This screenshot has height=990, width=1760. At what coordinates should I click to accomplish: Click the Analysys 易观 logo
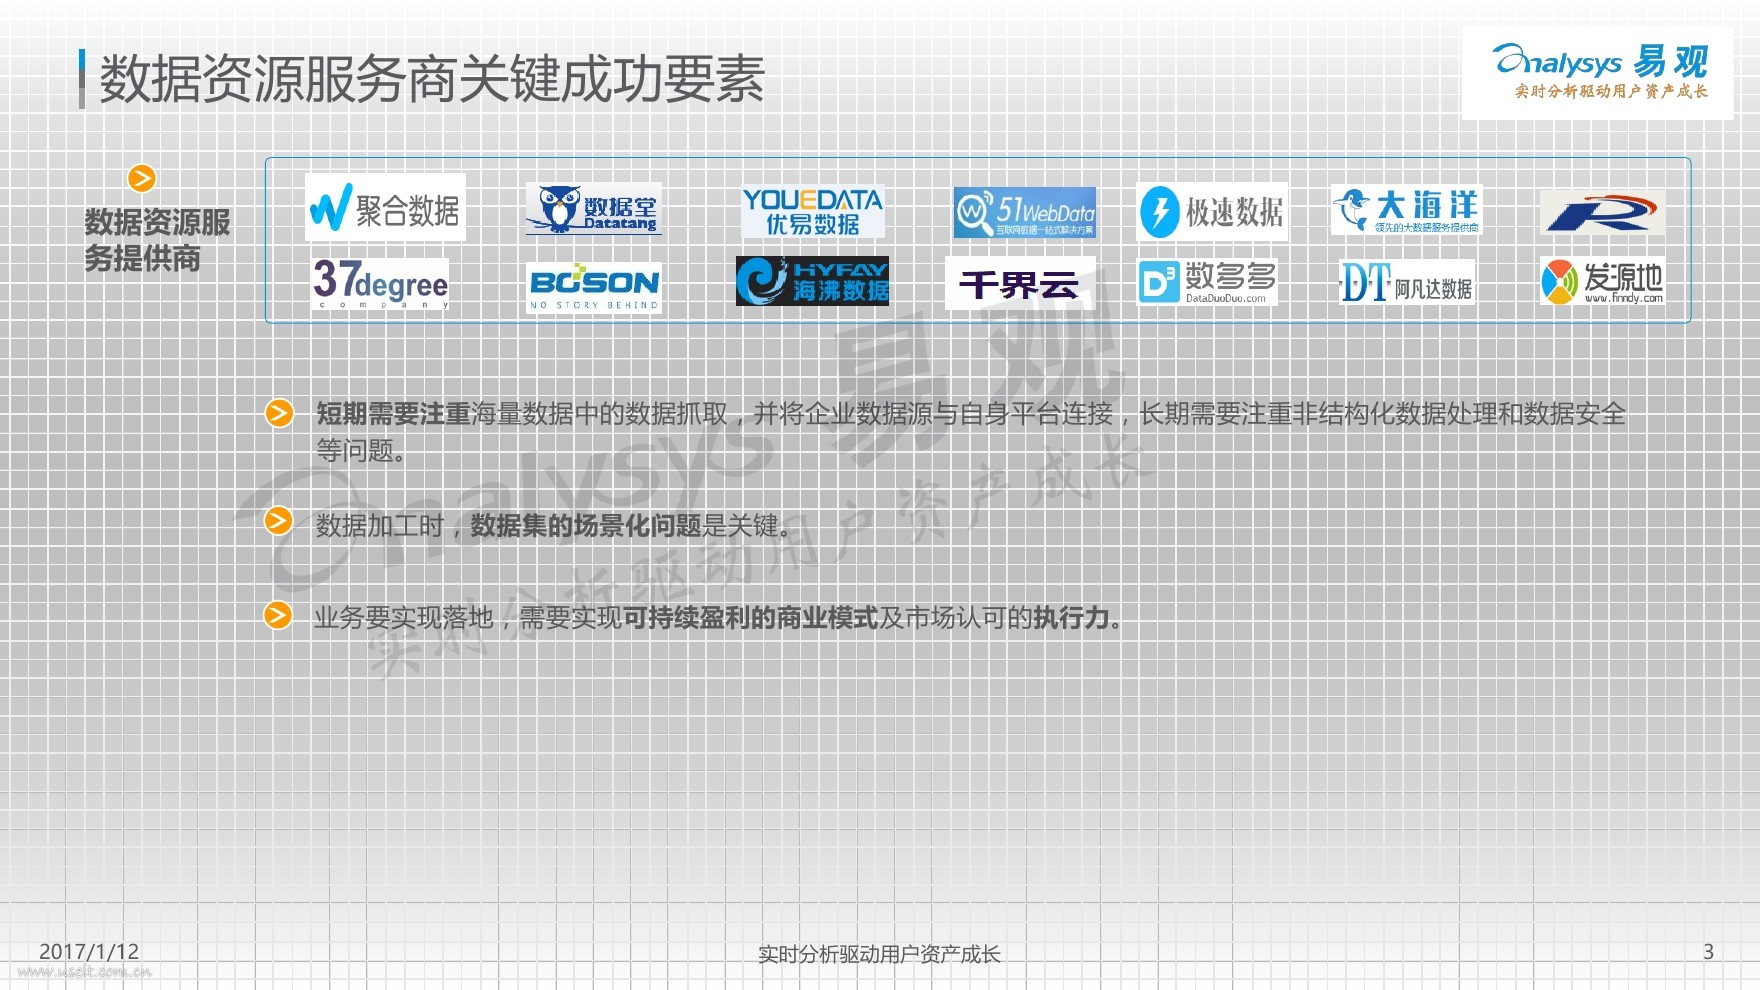[x=1598, y=73]
